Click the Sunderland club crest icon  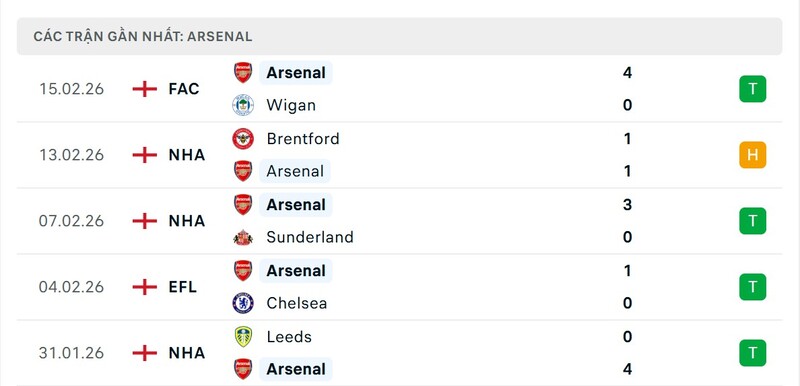pos(243,237)
